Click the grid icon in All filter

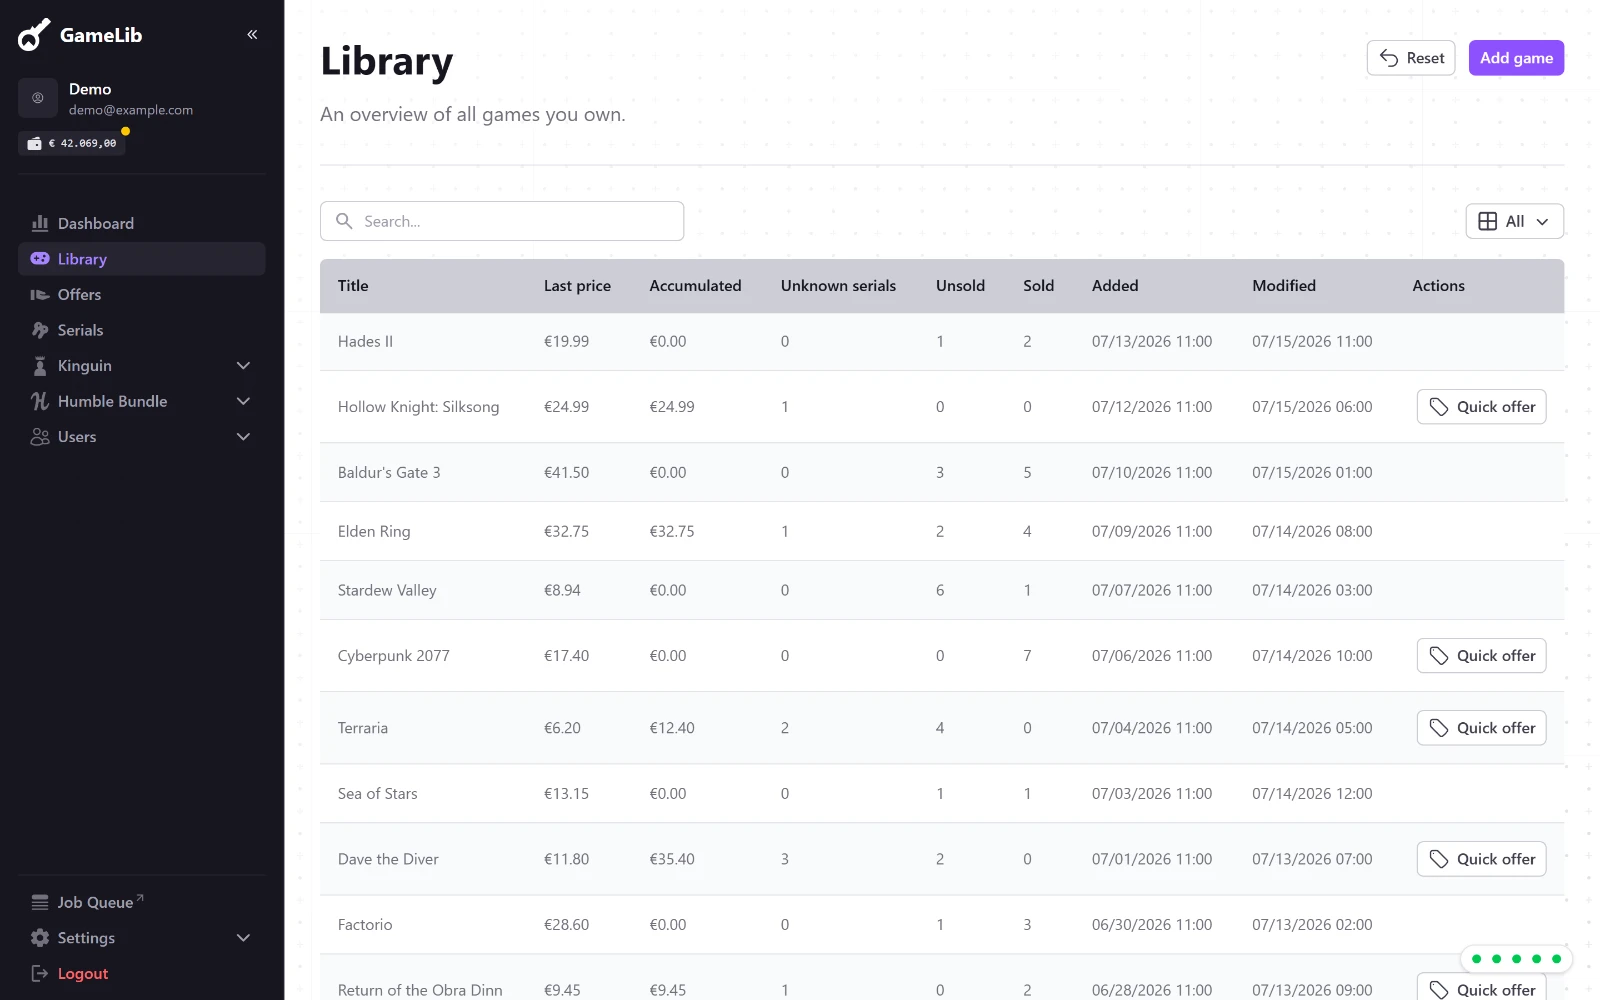point(1488,221)
